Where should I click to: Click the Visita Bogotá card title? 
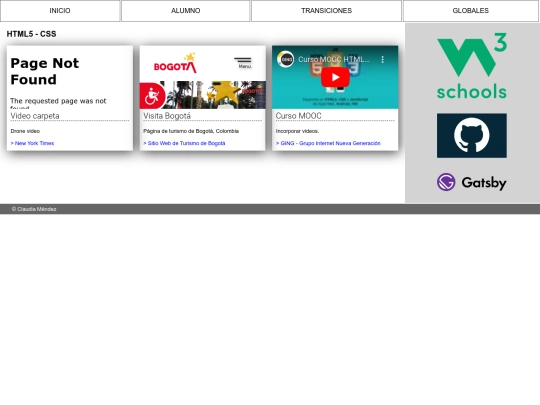click(x=167, y=116)
